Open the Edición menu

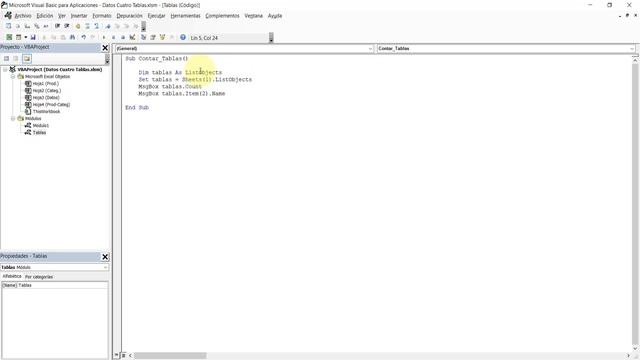pyautogui.click(x=44, y=16)
